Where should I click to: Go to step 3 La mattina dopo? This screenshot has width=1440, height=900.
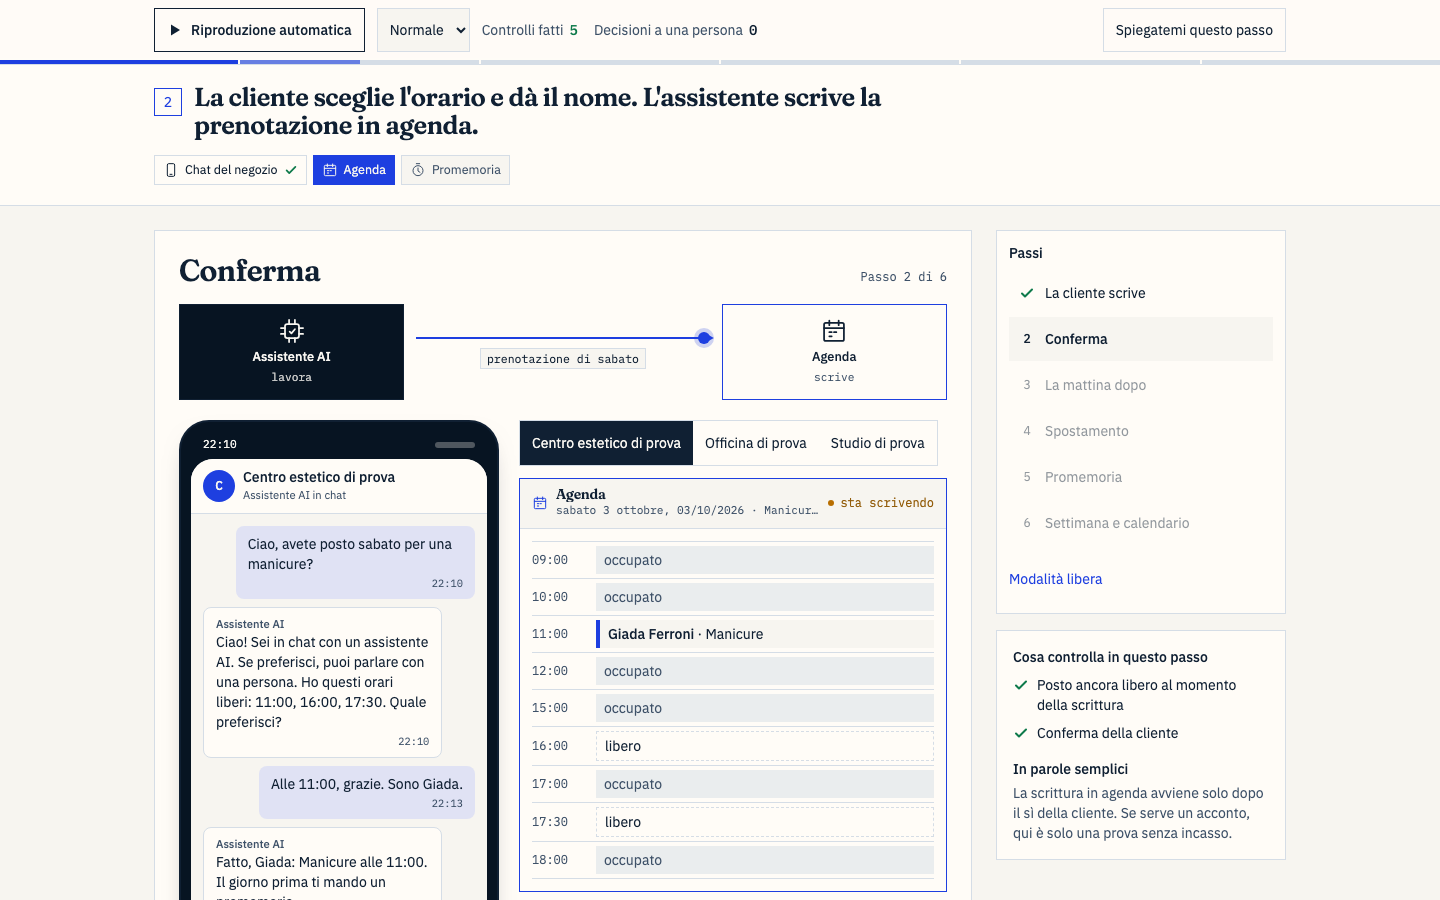coord(1141,385)
